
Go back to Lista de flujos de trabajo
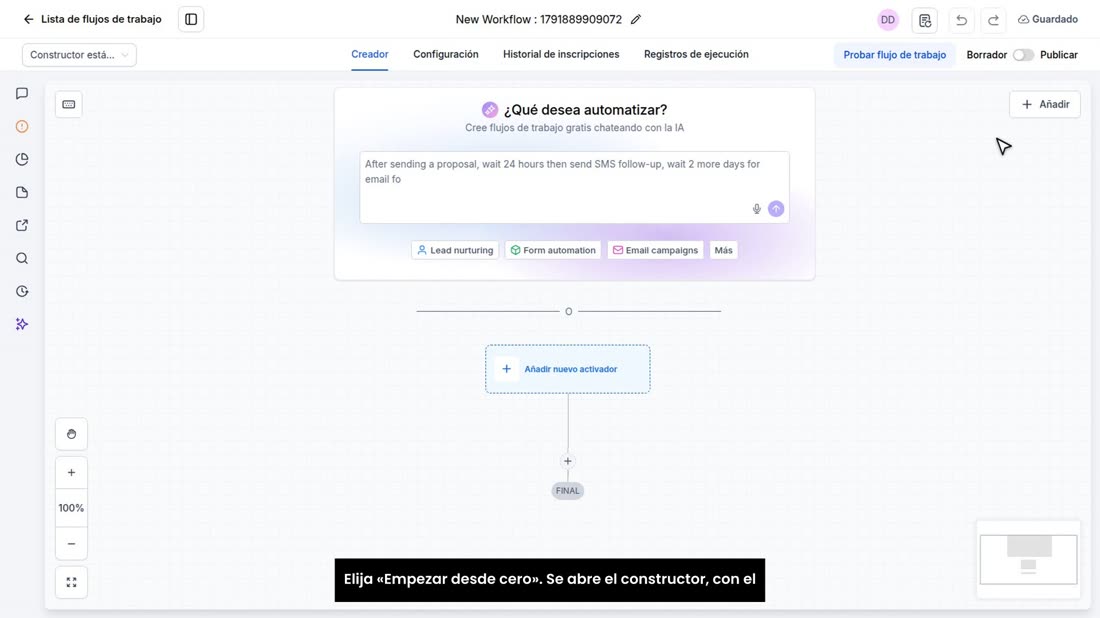(x=92, y=19)
